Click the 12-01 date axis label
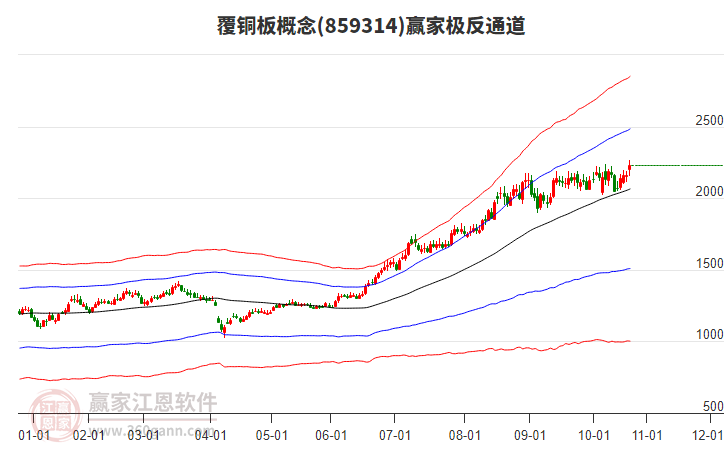This screenshot has height=450, width=726. pyautogui.click(x=707, y=436)
